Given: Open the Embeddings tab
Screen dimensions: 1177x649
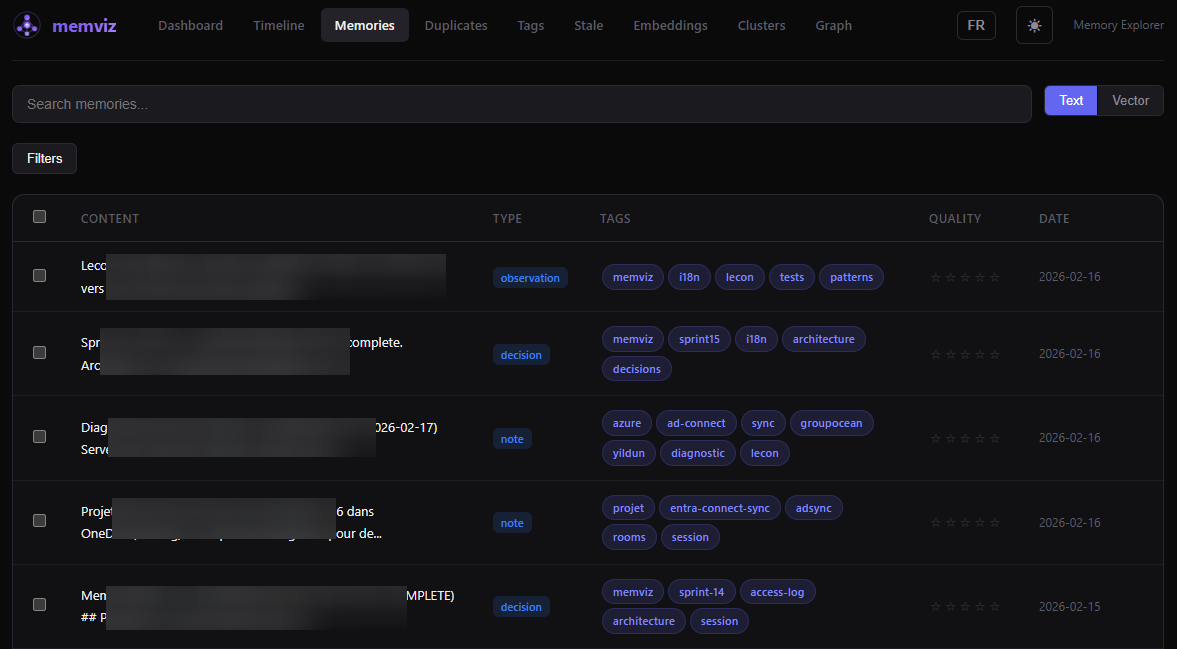Looking at the screenshot, I should point(670,26).
